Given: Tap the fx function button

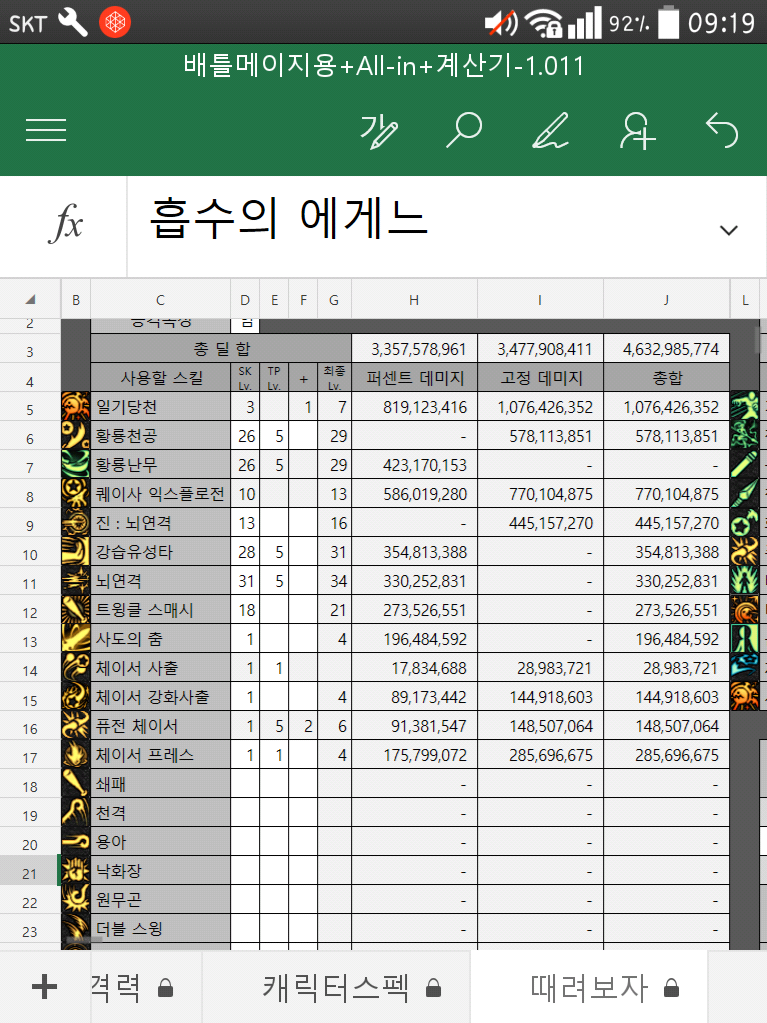Looking at the screenshot, I should [65, 227].
